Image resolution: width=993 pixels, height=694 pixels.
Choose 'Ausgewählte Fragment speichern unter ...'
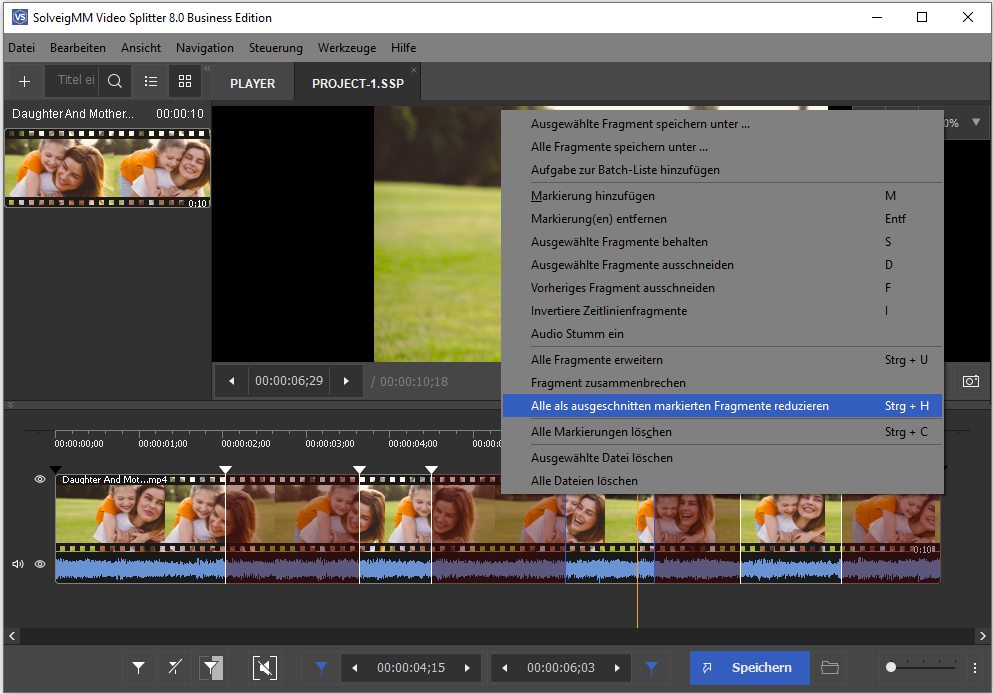pos(722,124)
